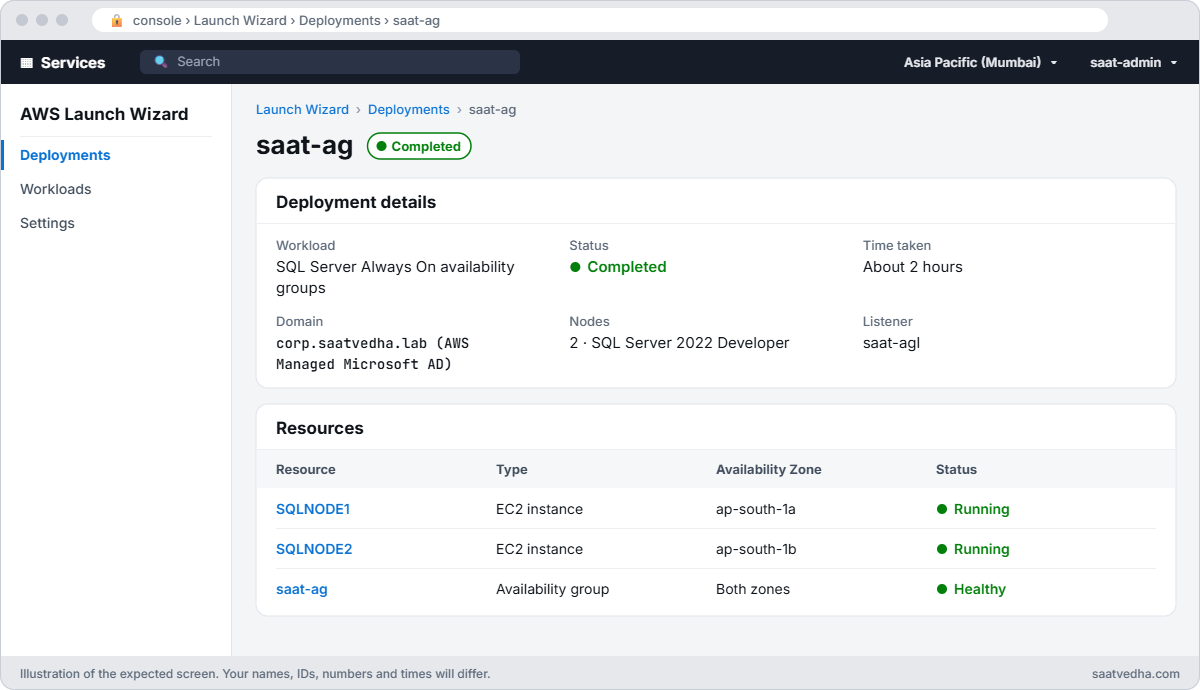Open the saat-ag resource link in the table

coord(302,589)
